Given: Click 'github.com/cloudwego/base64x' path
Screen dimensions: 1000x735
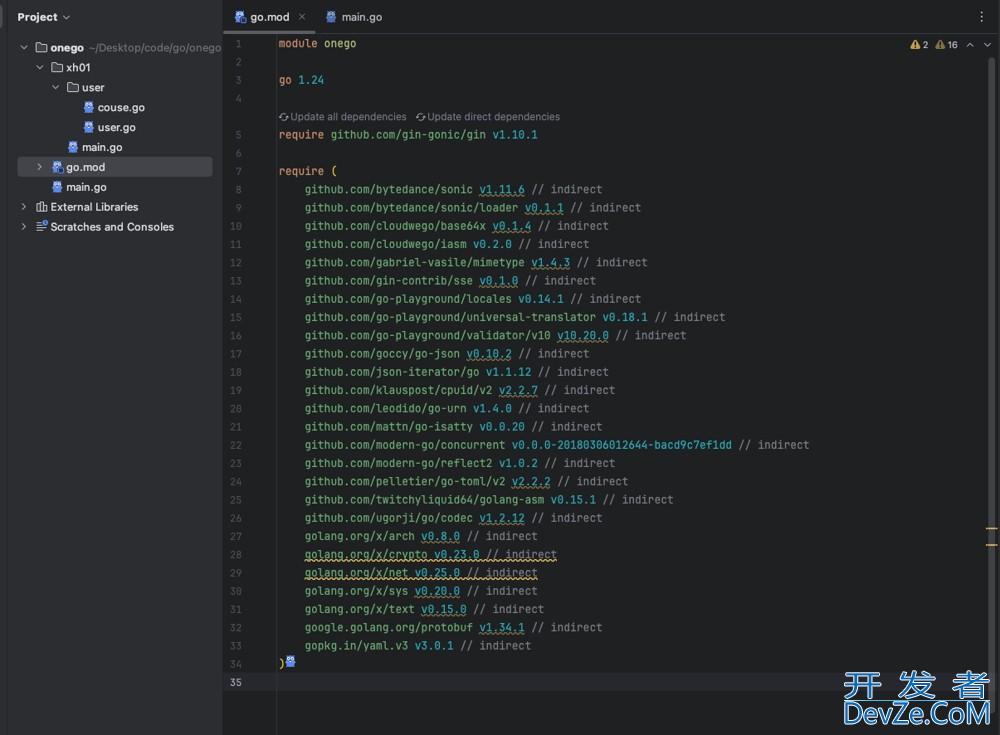Looking at the screenshot, I should tap(395, 226).
